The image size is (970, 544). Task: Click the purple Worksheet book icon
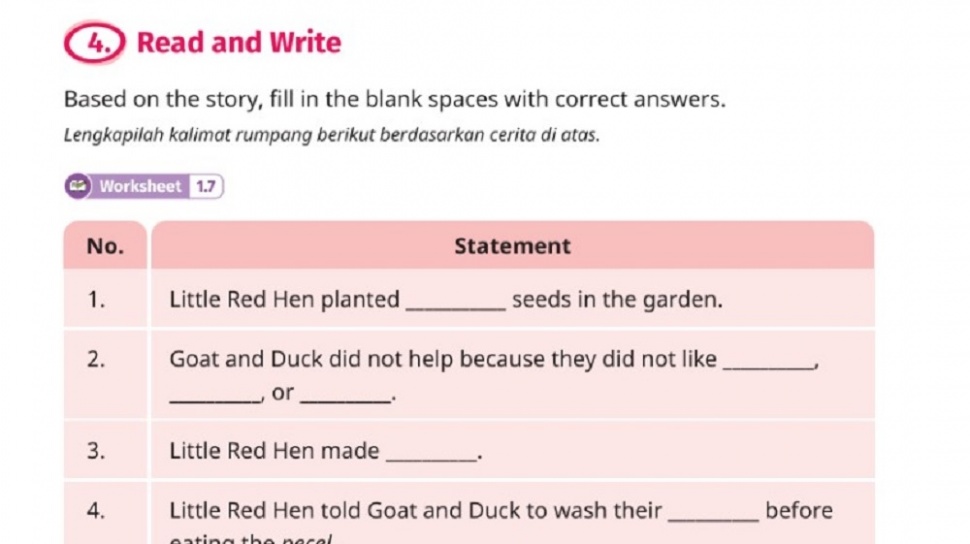[79, 186]
